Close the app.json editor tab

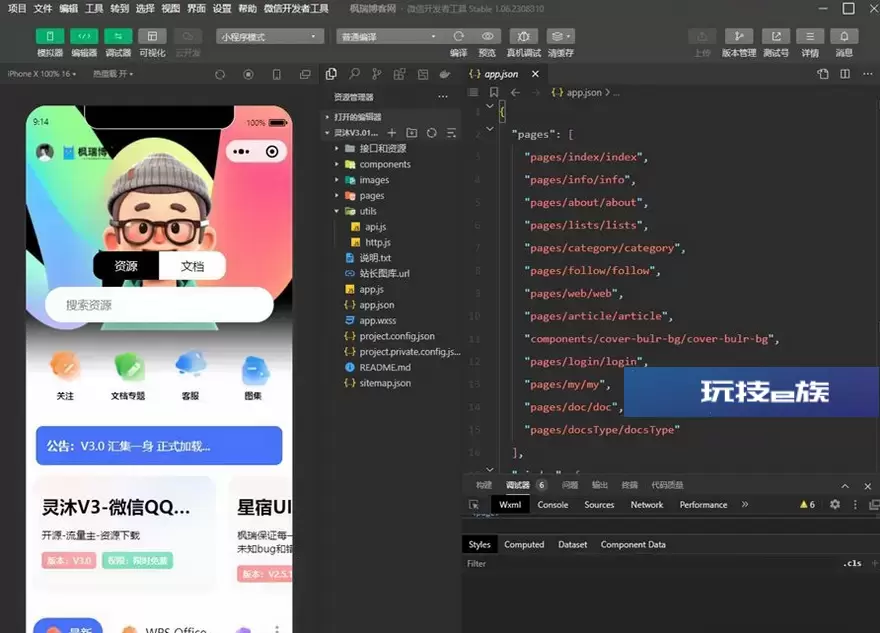[535, 74]
